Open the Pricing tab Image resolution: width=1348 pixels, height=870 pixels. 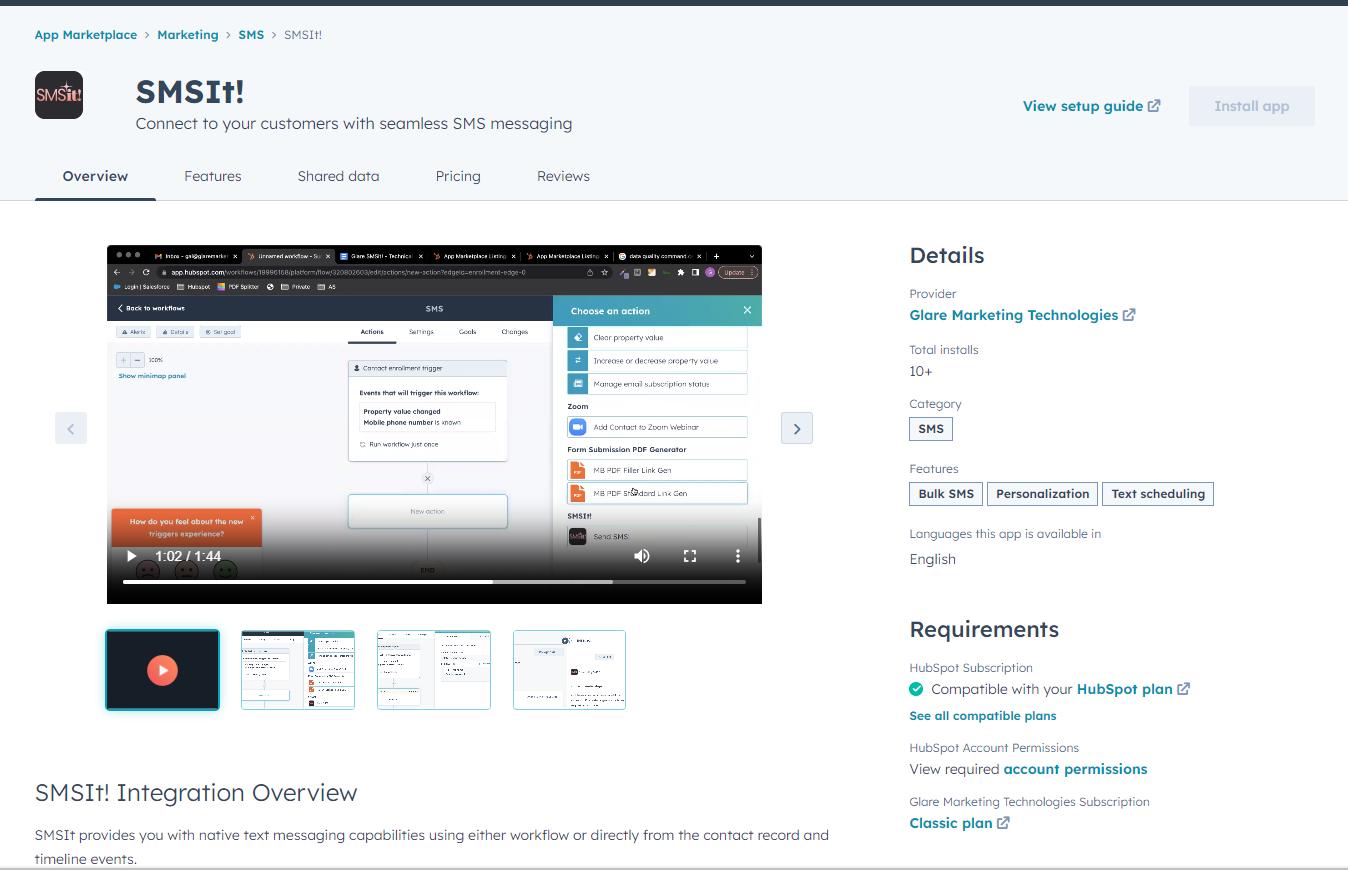click(458, 176)
